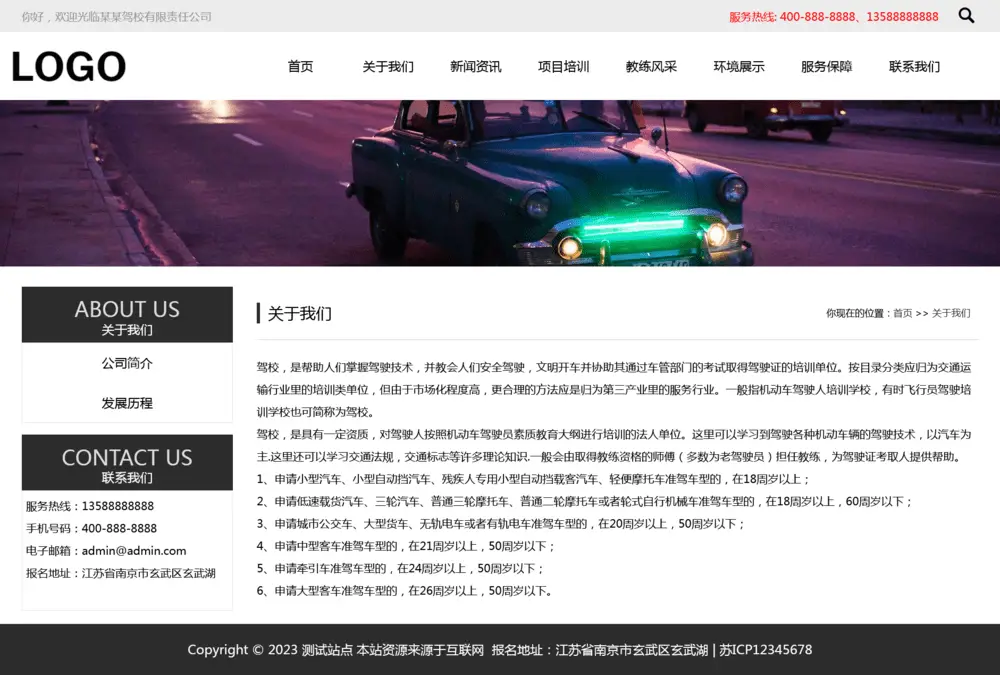This screenshot has width=1000, height=675.
Task: Open the 新闻资讯 navigation menu item
Action: click(476, 66)
